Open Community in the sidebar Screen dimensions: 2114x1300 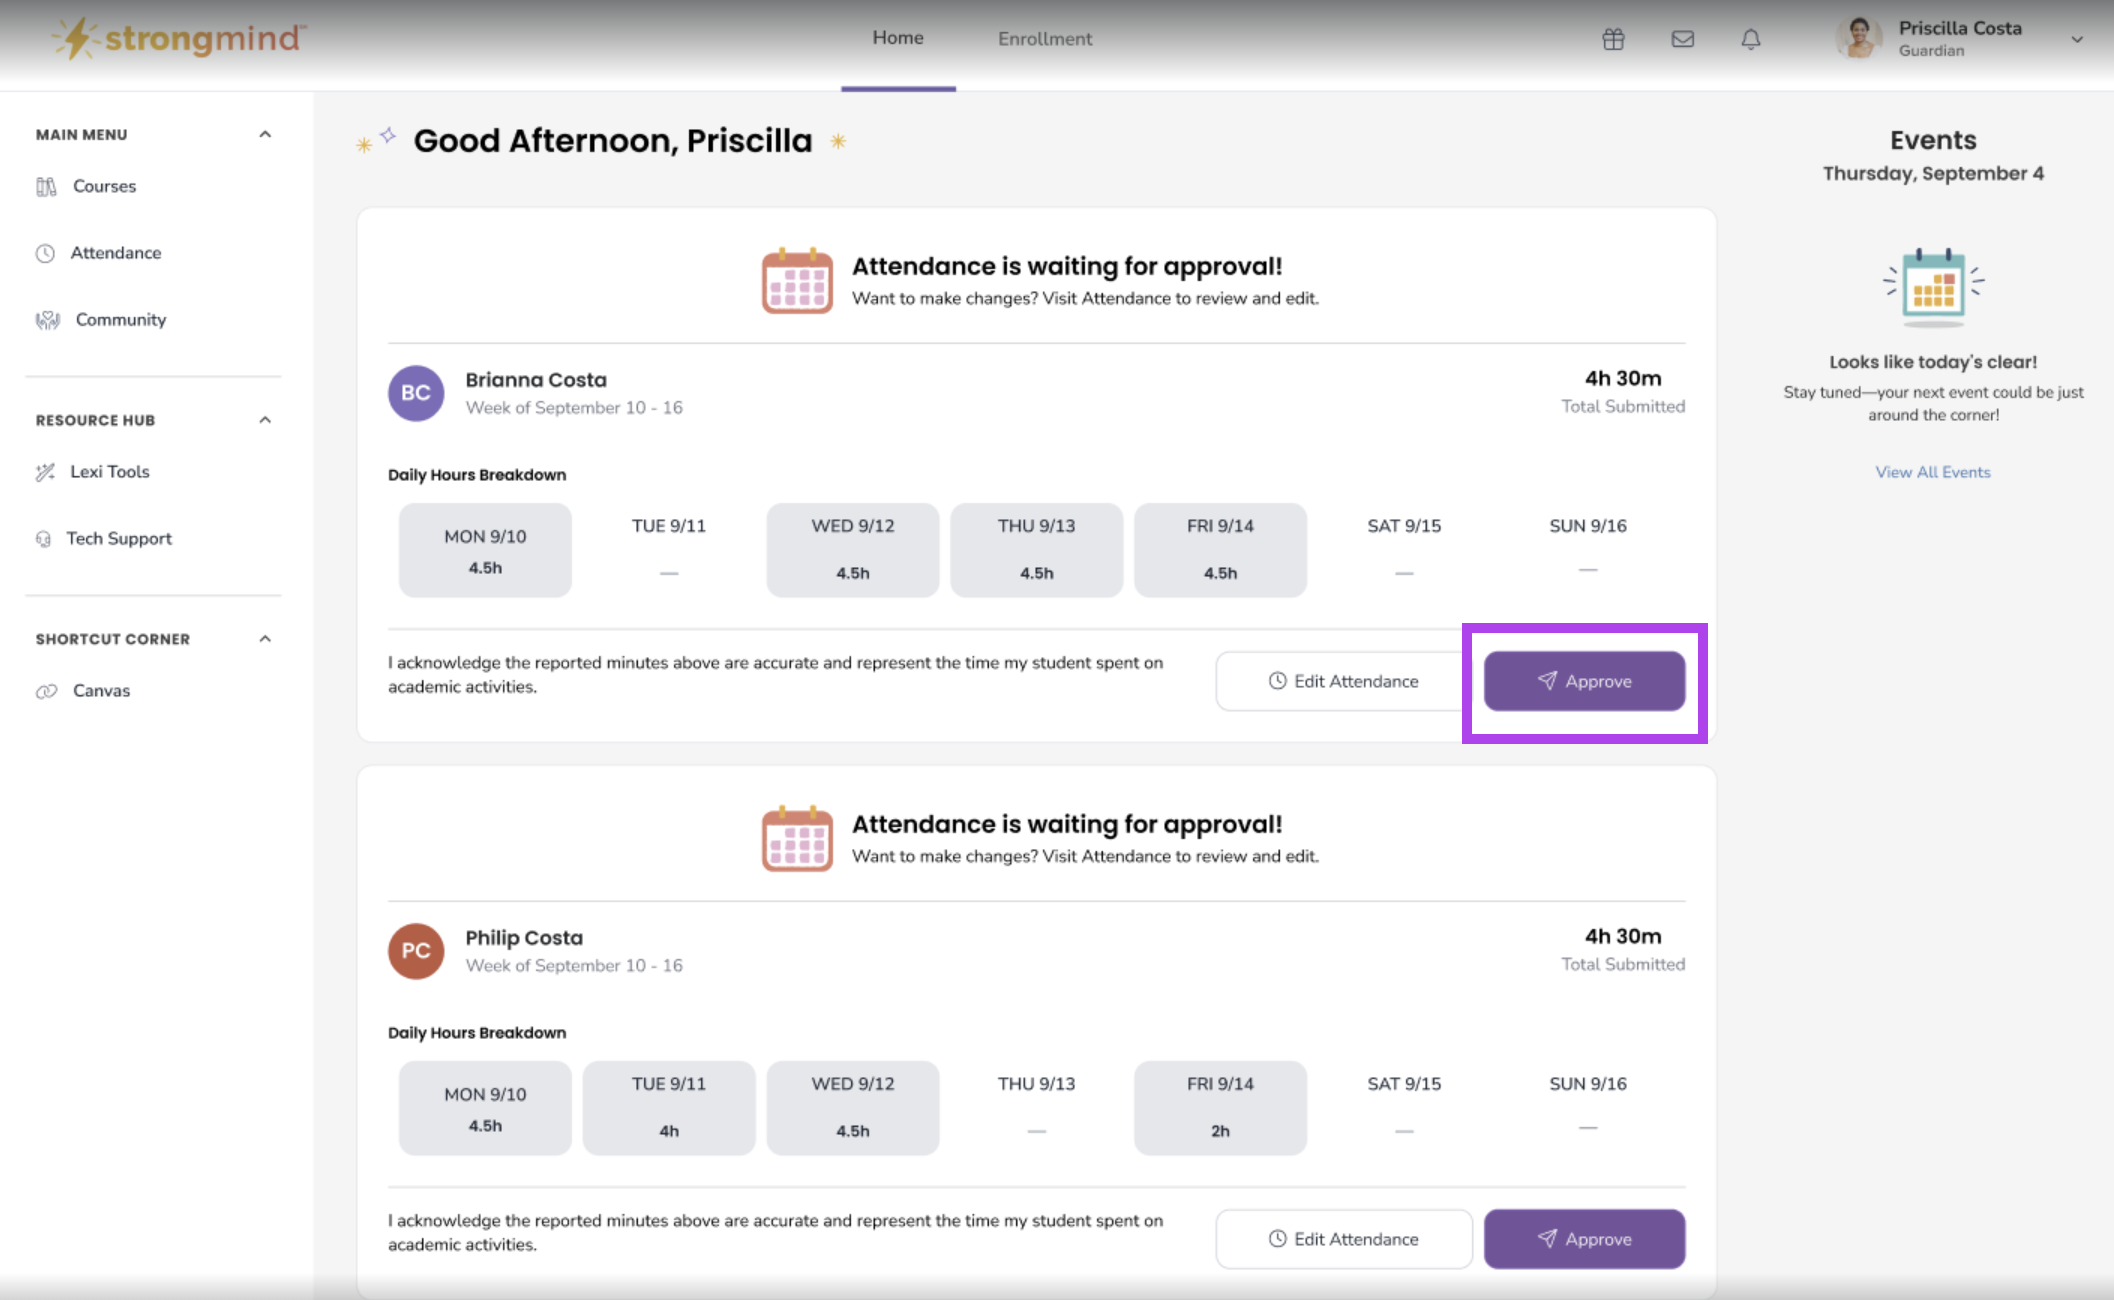pos(120,320)
